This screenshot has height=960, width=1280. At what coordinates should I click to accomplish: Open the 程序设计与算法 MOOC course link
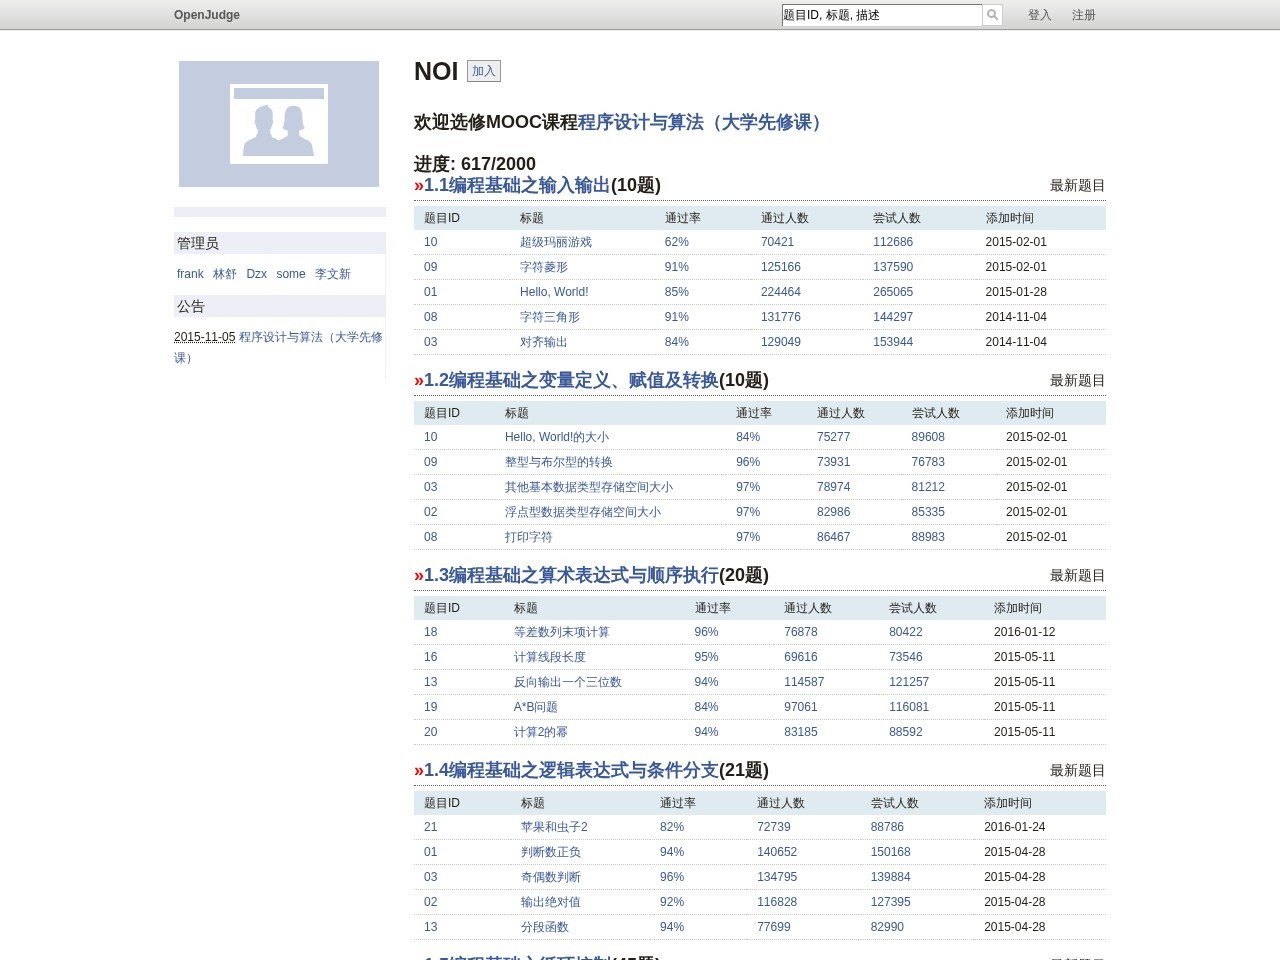tap(703, 122)
